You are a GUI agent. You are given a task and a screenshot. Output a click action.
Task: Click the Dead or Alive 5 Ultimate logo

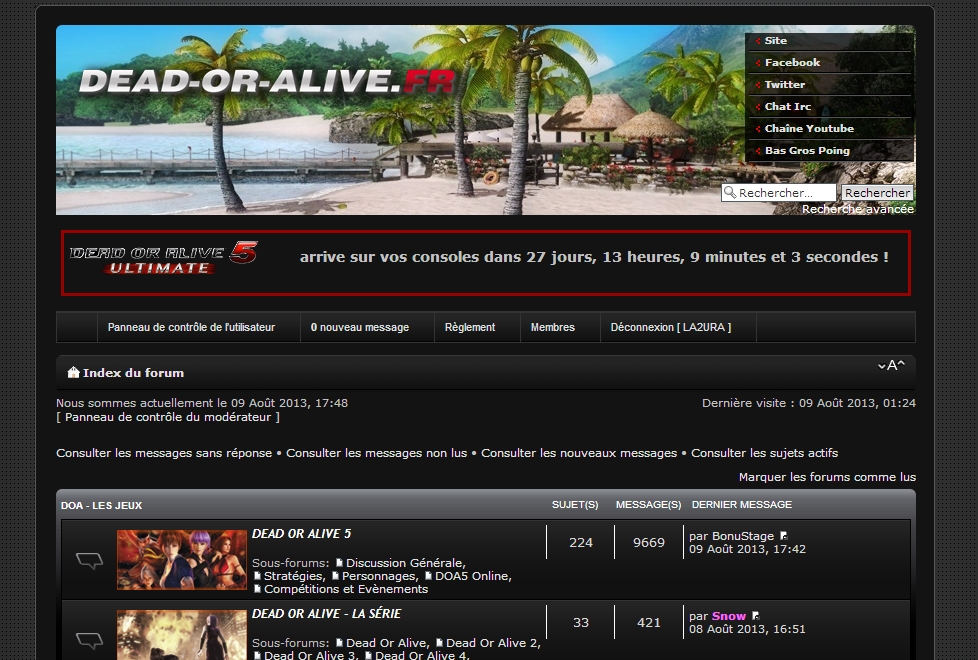coord(163,258)
